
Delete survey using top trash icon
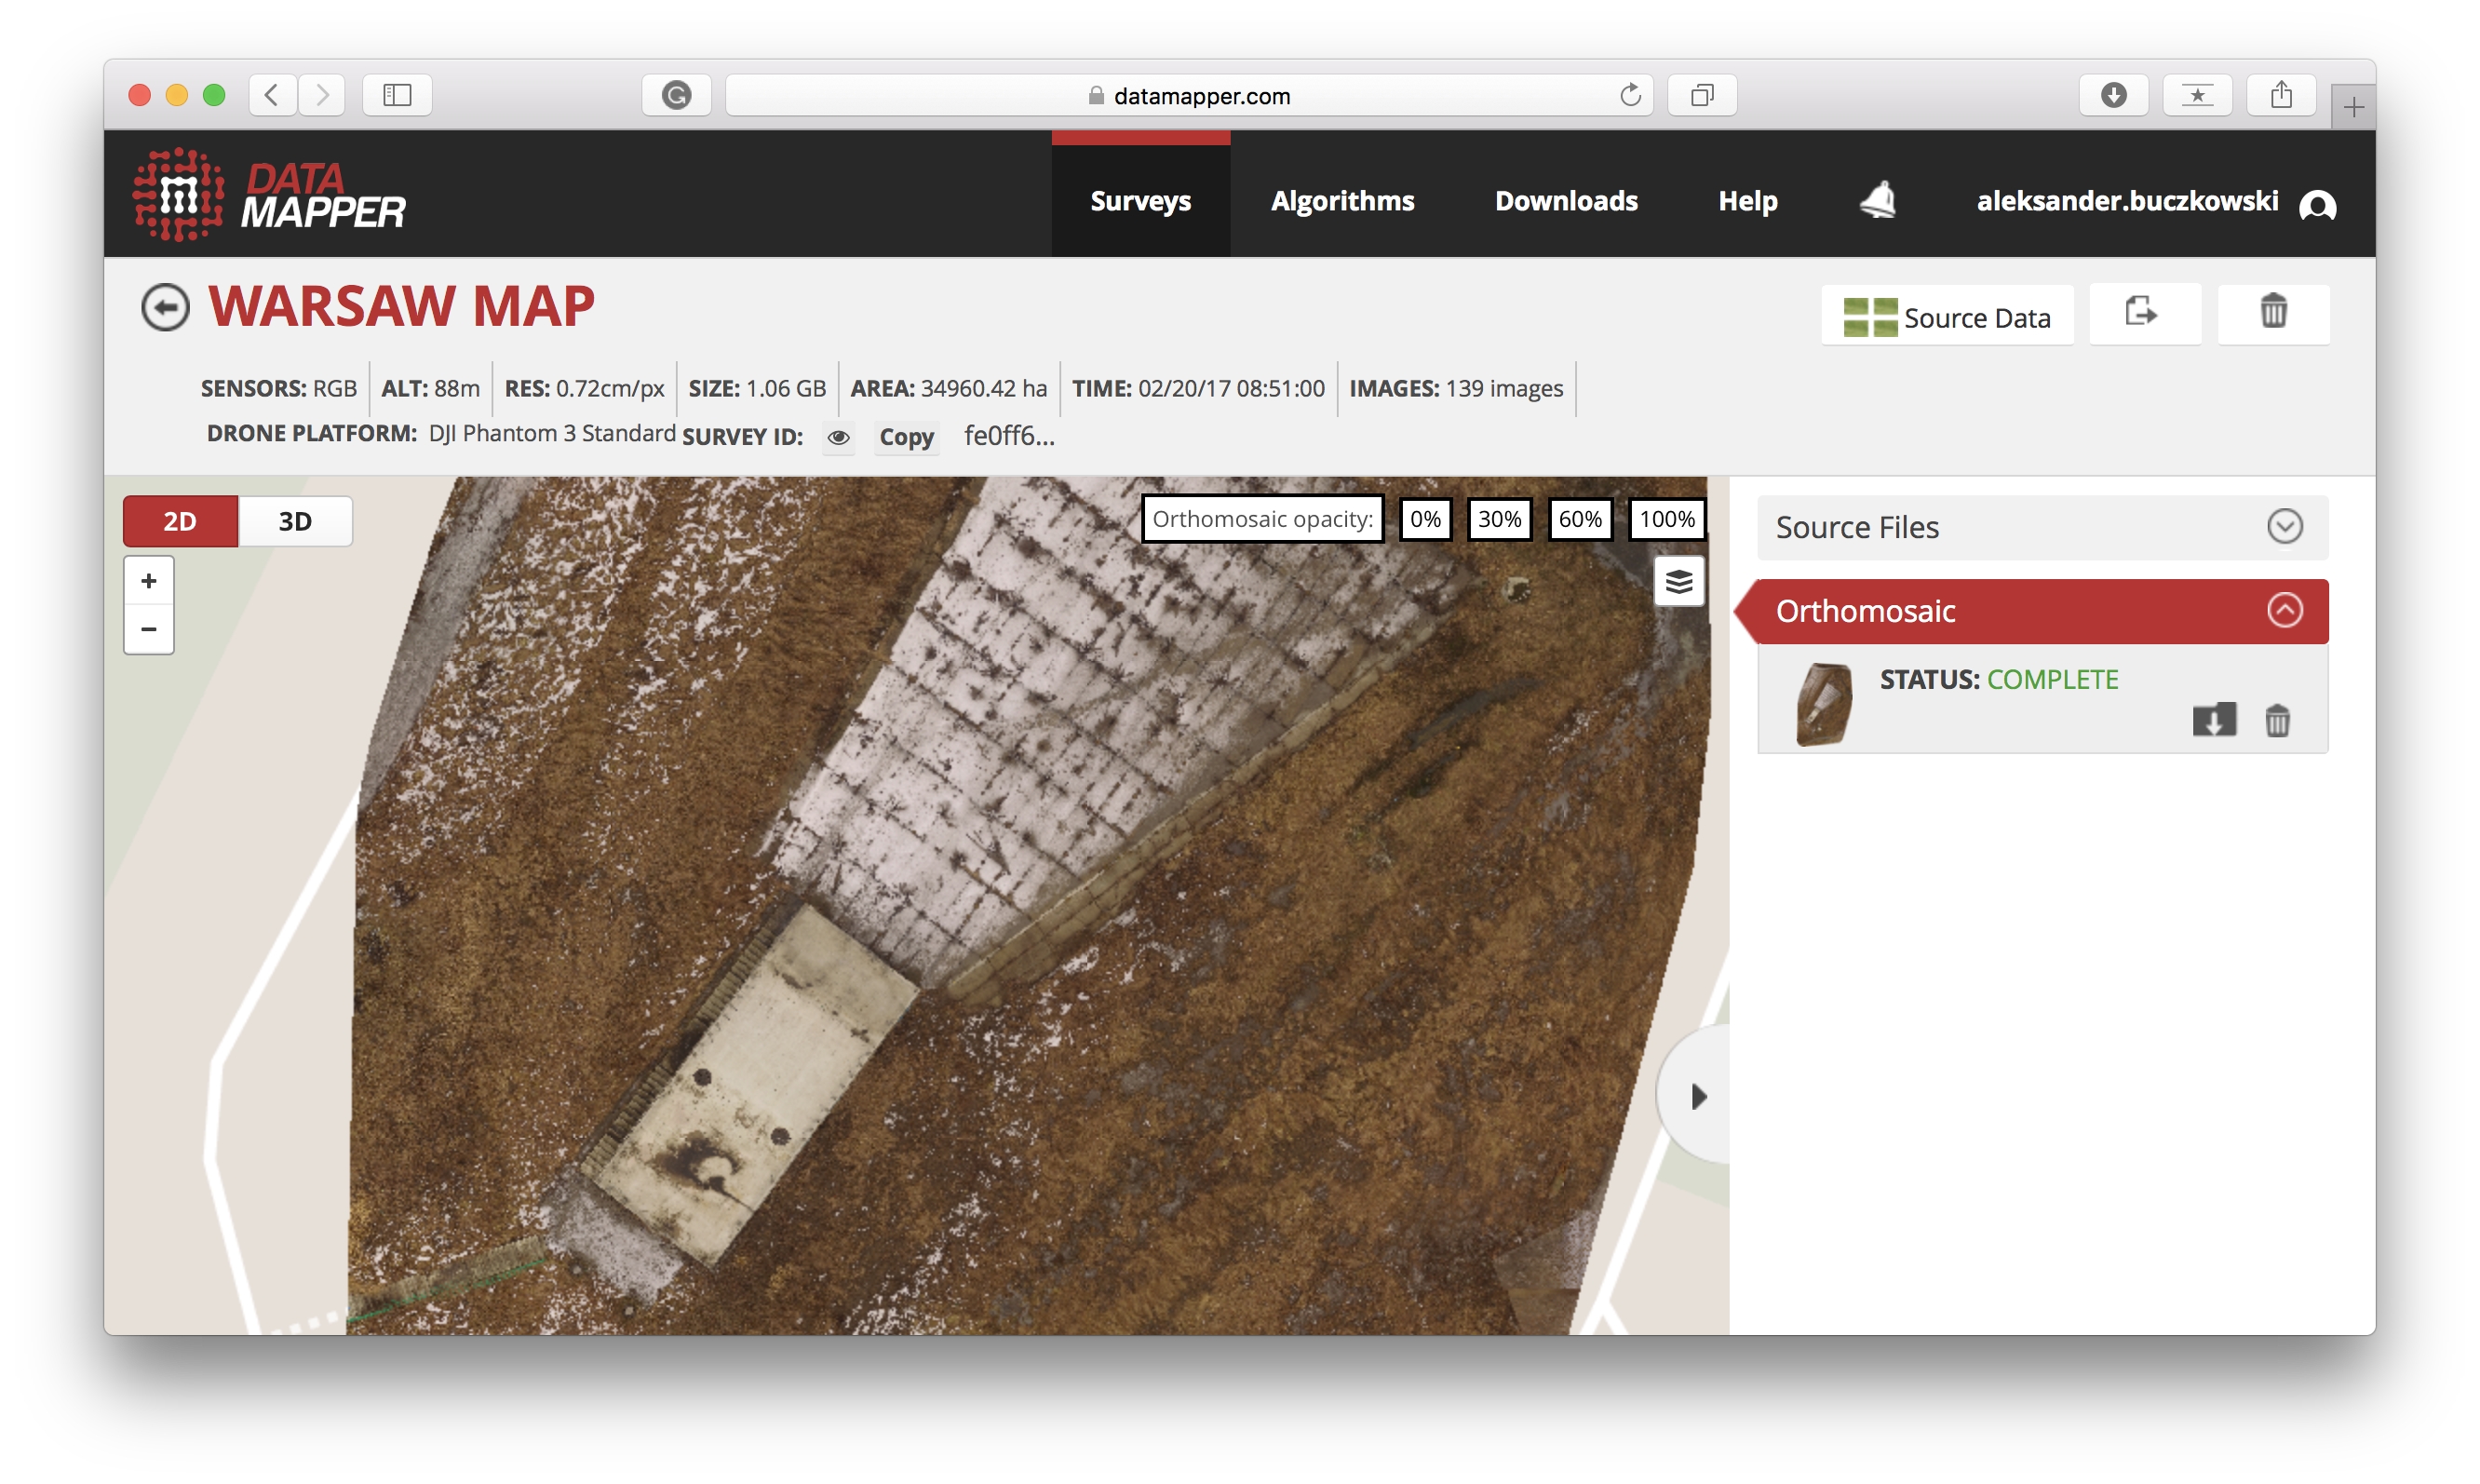point(2273,314)
